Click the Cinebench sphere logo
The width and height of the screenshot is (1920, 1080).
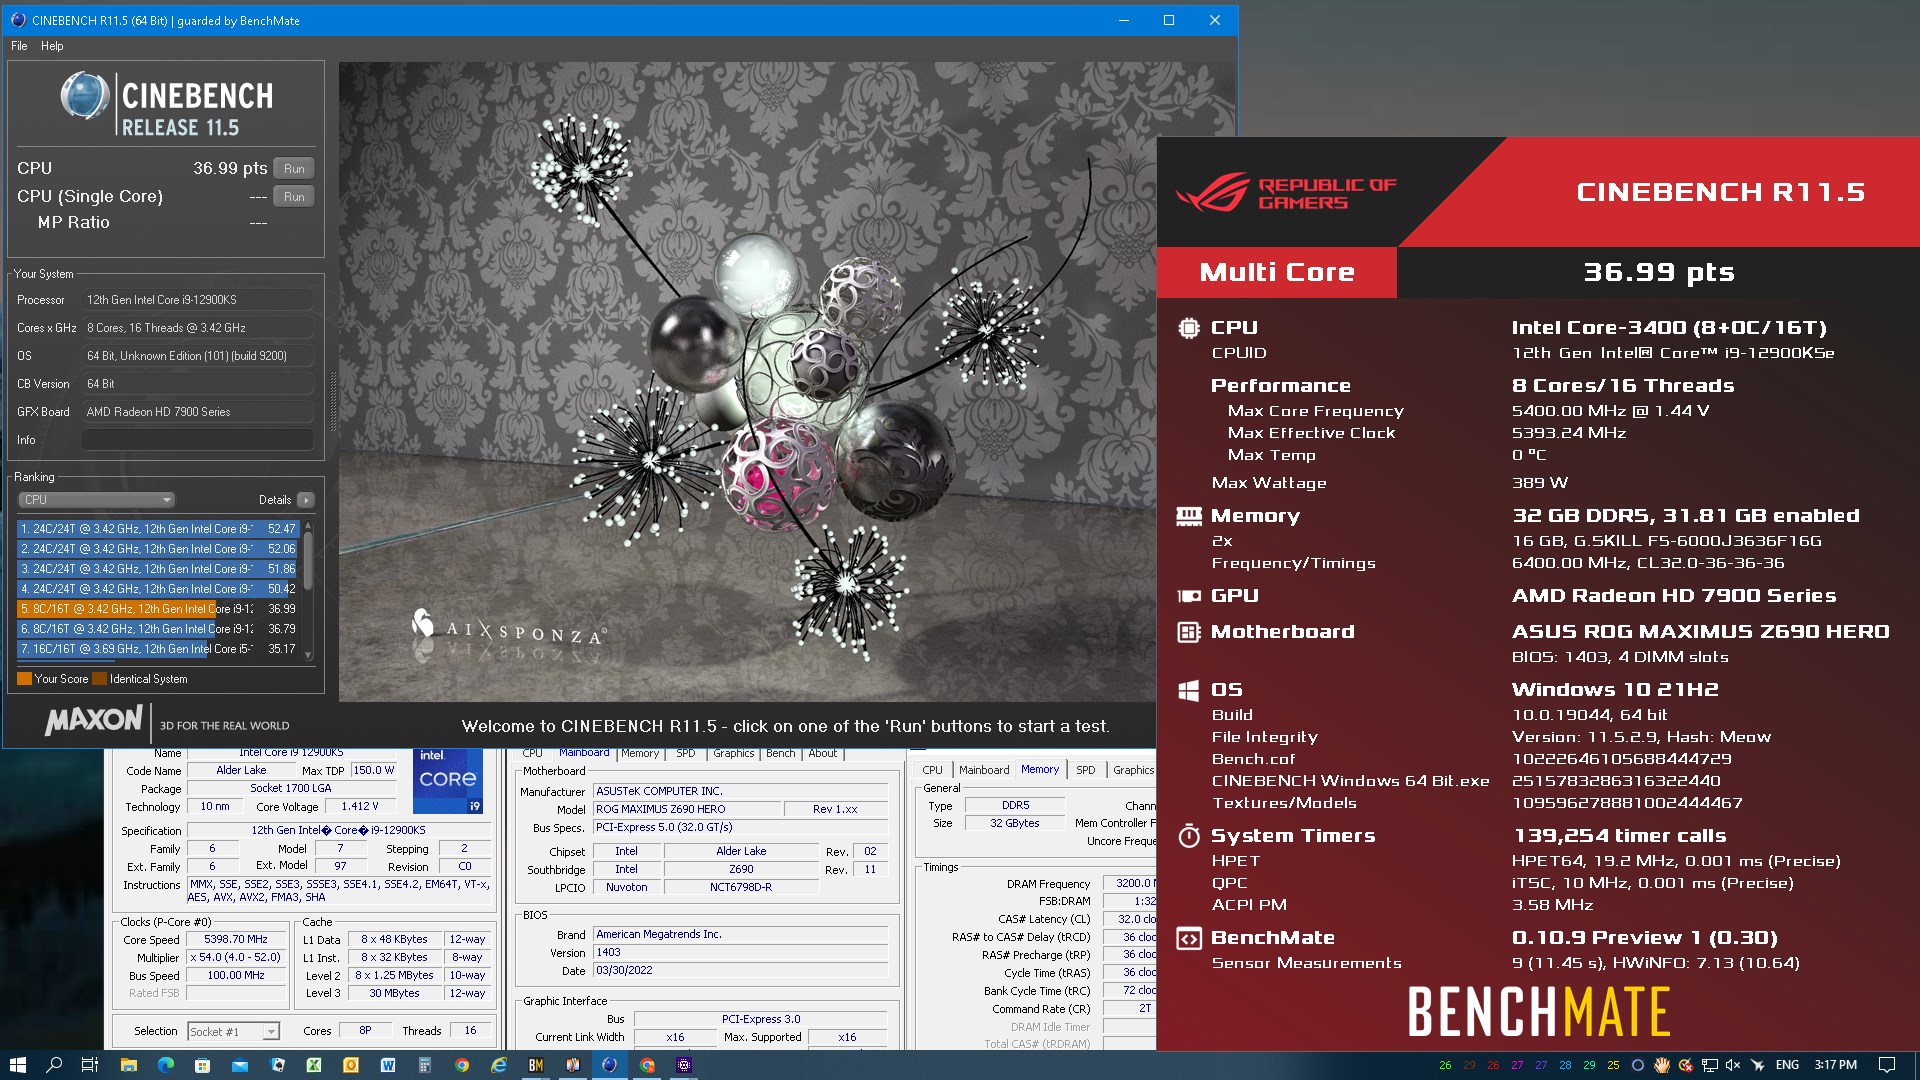pyautogui.click(x=85, y=97)
